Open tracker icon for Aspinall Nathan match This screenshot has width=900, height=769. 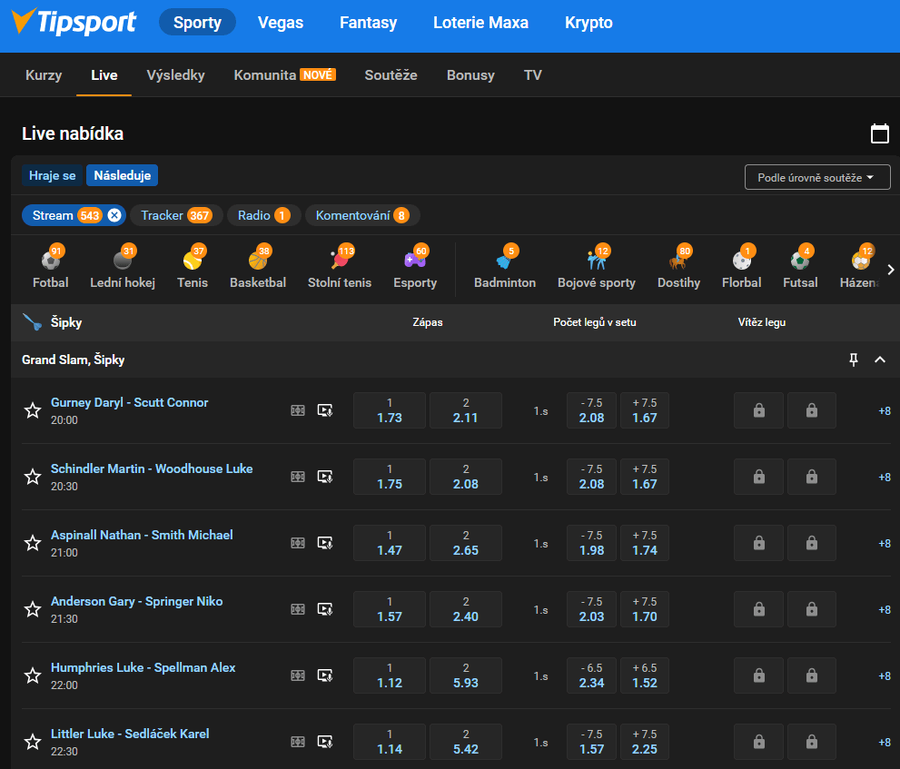pos(298,543)
